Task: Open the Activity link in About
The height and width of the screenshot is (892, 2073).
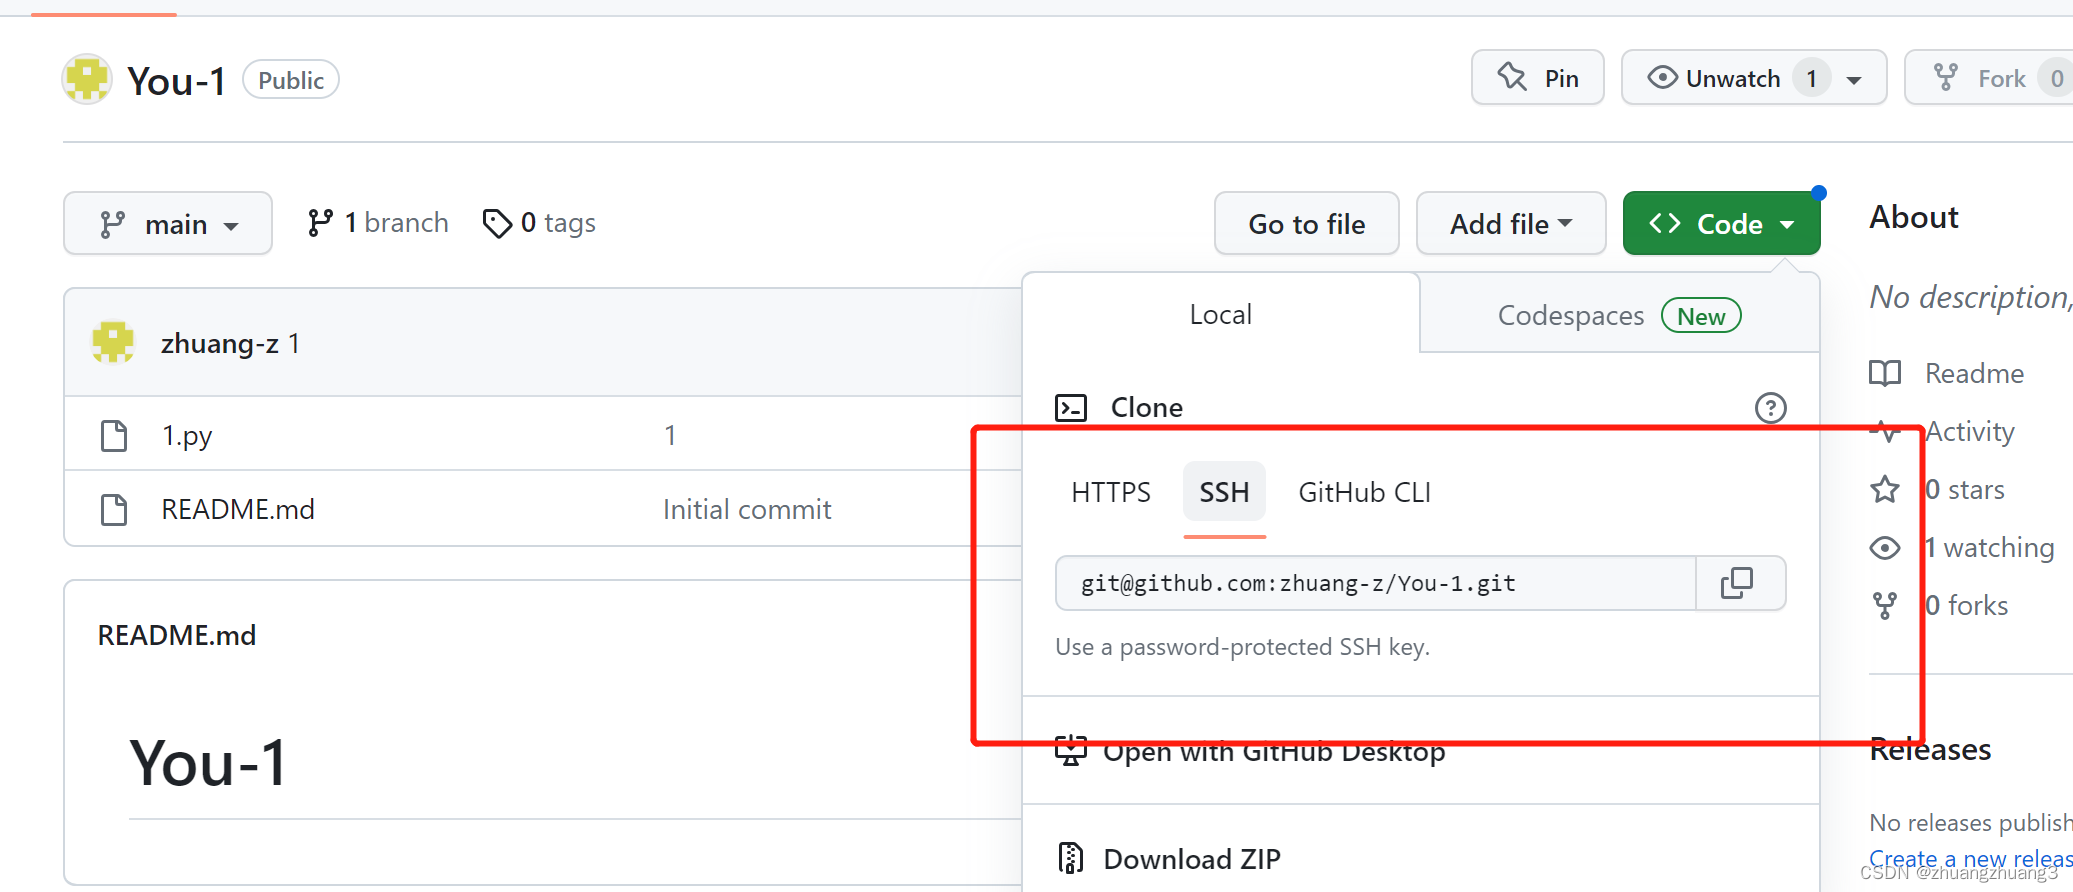Action: [1970, 431]
